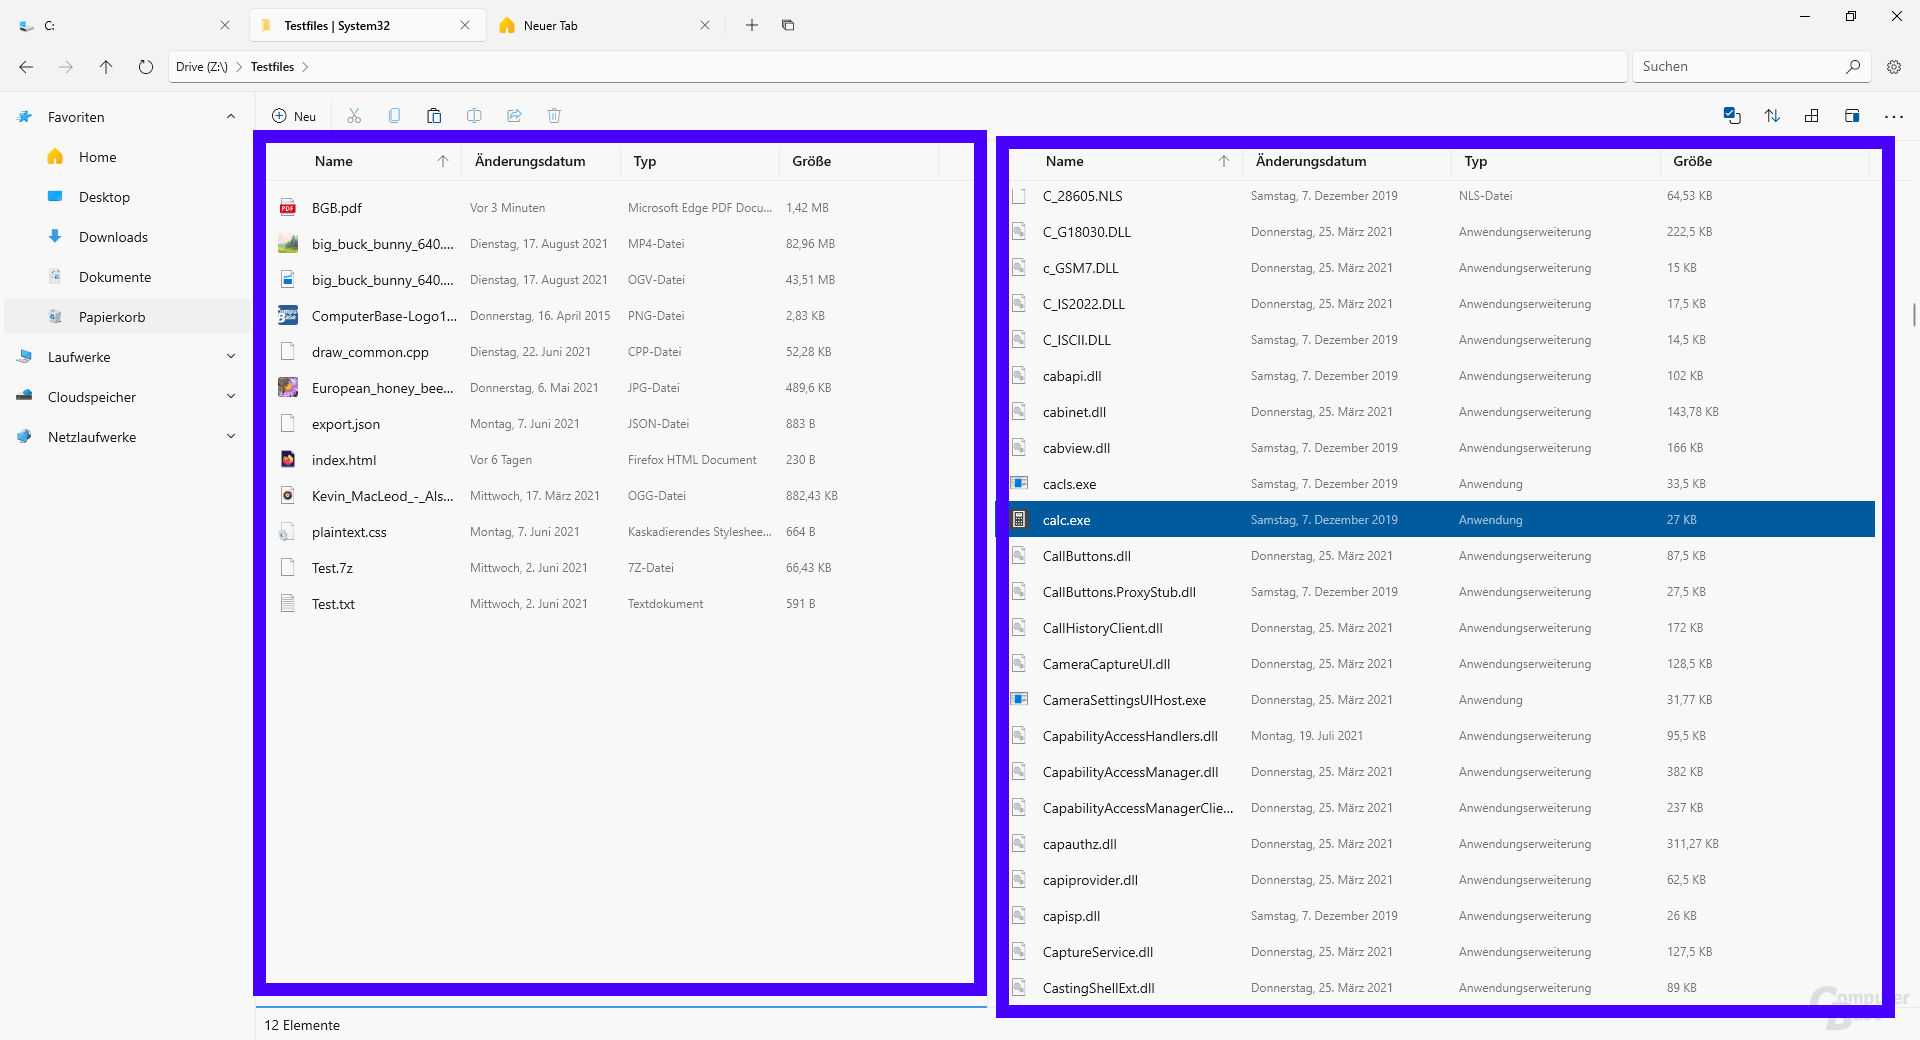Select C_28605.NLS in the right pane
The height and width of the screenshot is (1040, 1920).
pyautogui.click(x=1442, y=196)
